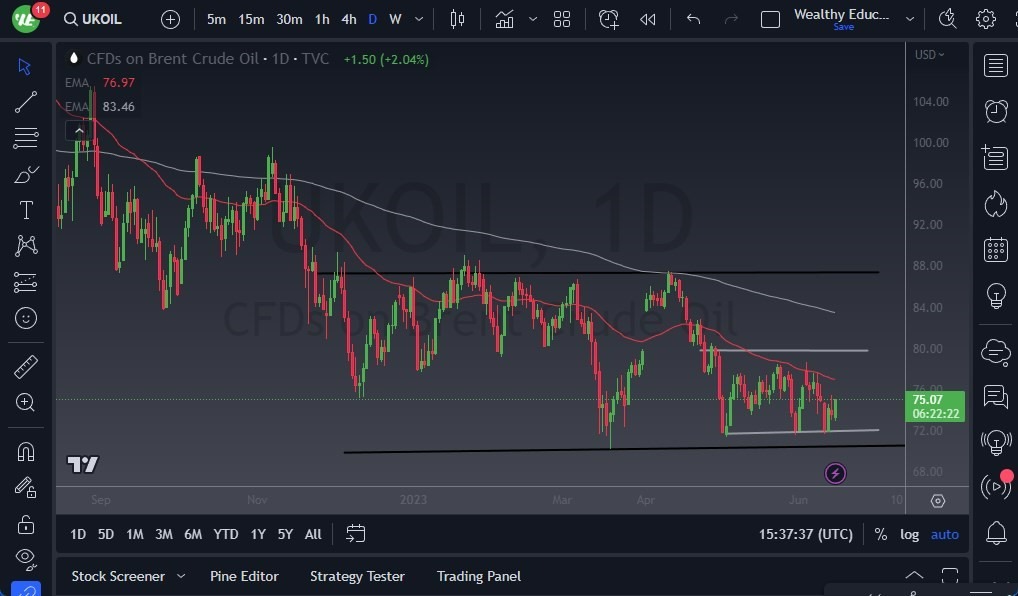1018x596 pixels.
Task: Toggle logarithmic price scale
Action: (909, 534)
